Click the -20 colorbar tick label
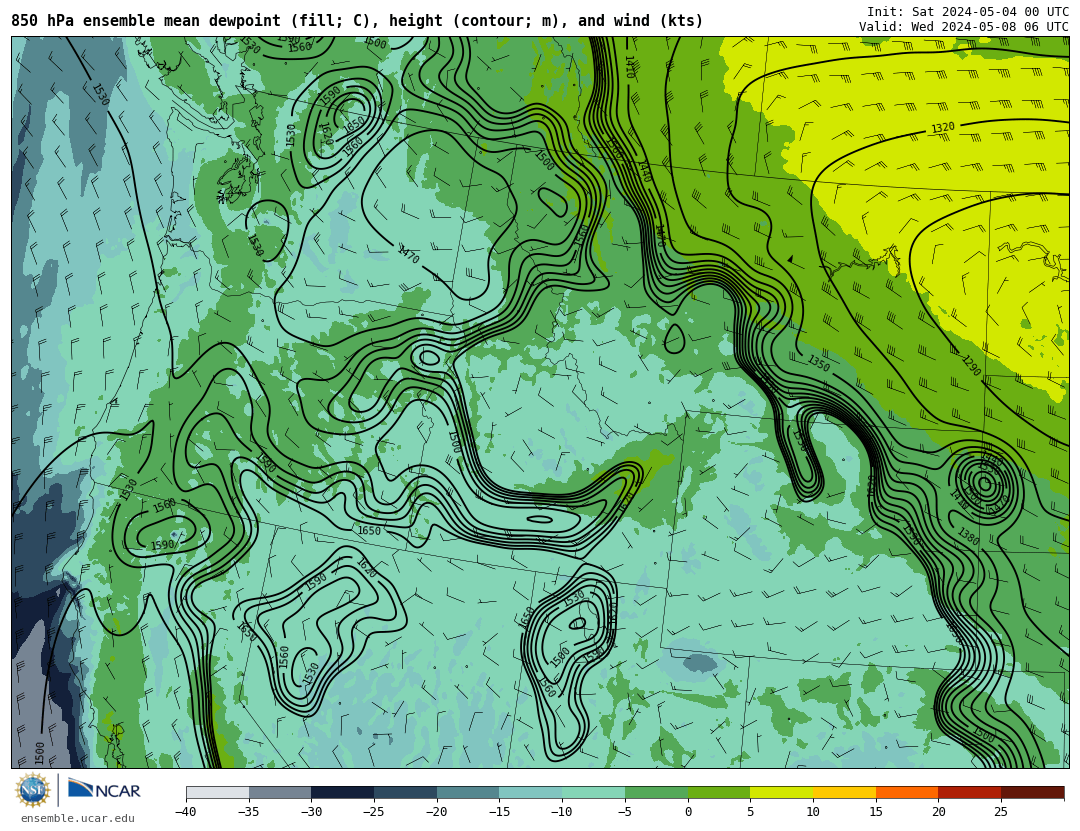1080x831 pixels. pos(436,812)
